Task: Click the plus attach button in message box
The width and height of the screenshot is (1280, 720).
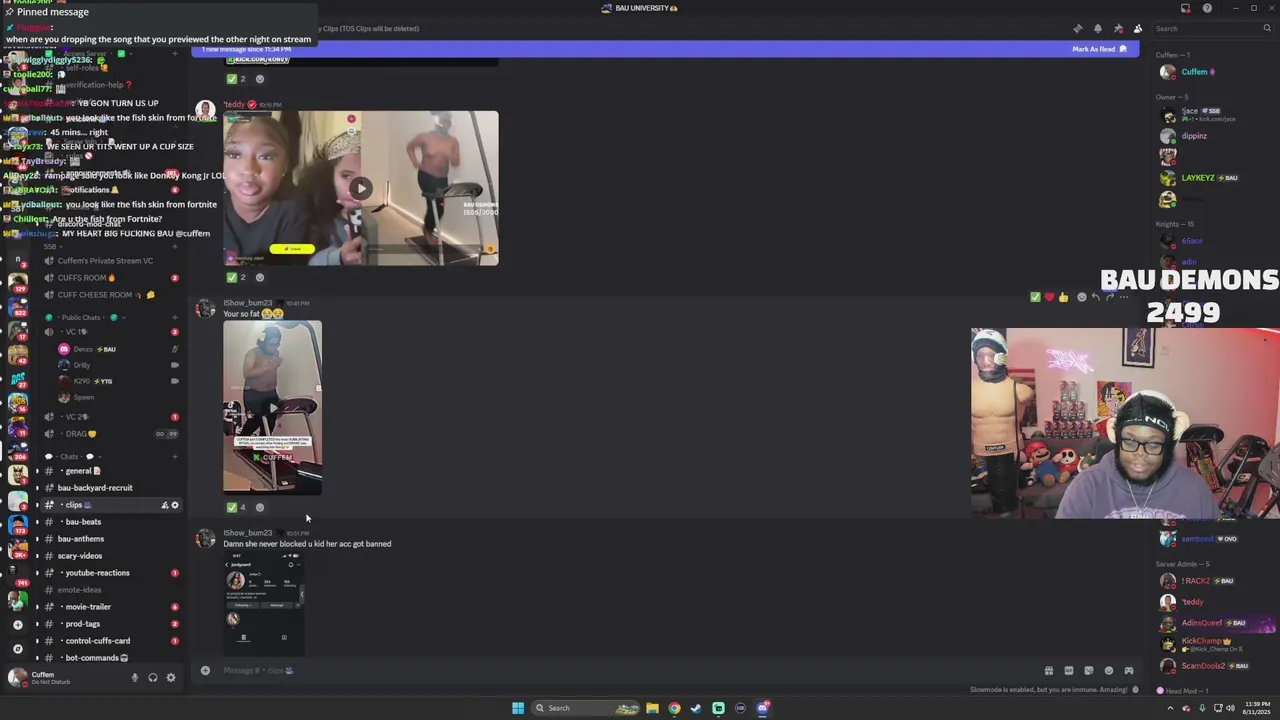Action: (x=205, y=670)
